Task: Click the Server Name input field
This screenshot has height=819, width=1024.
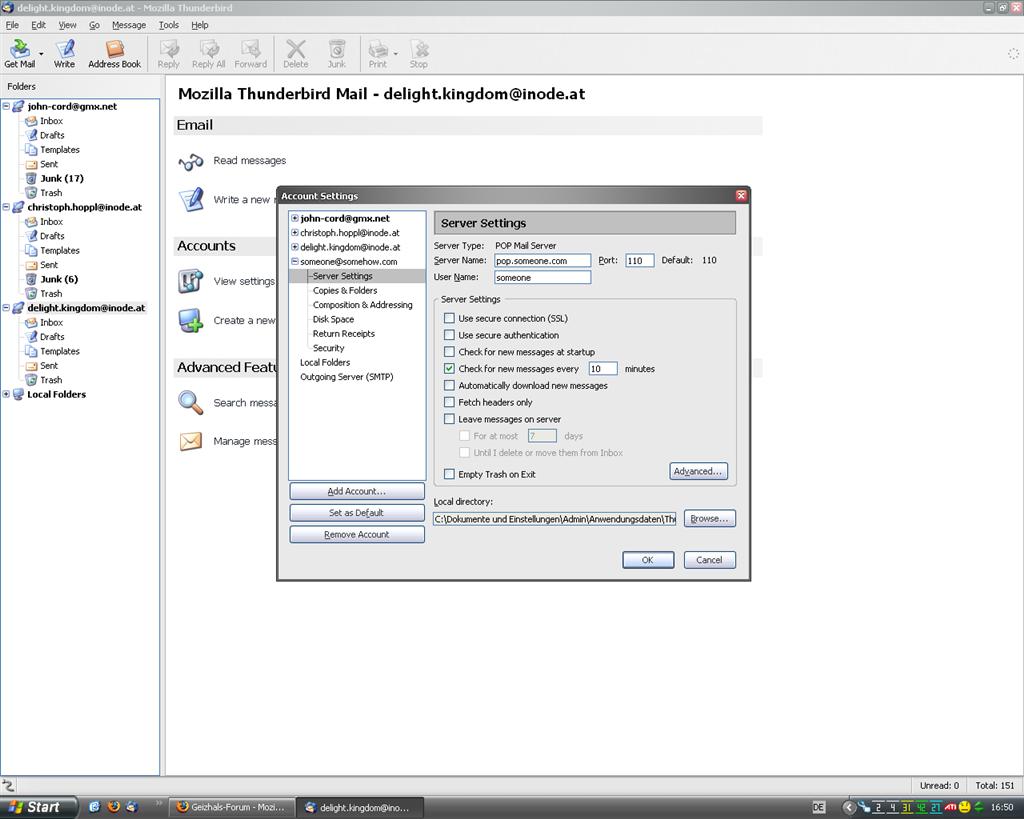Action: tap(542, 260)
